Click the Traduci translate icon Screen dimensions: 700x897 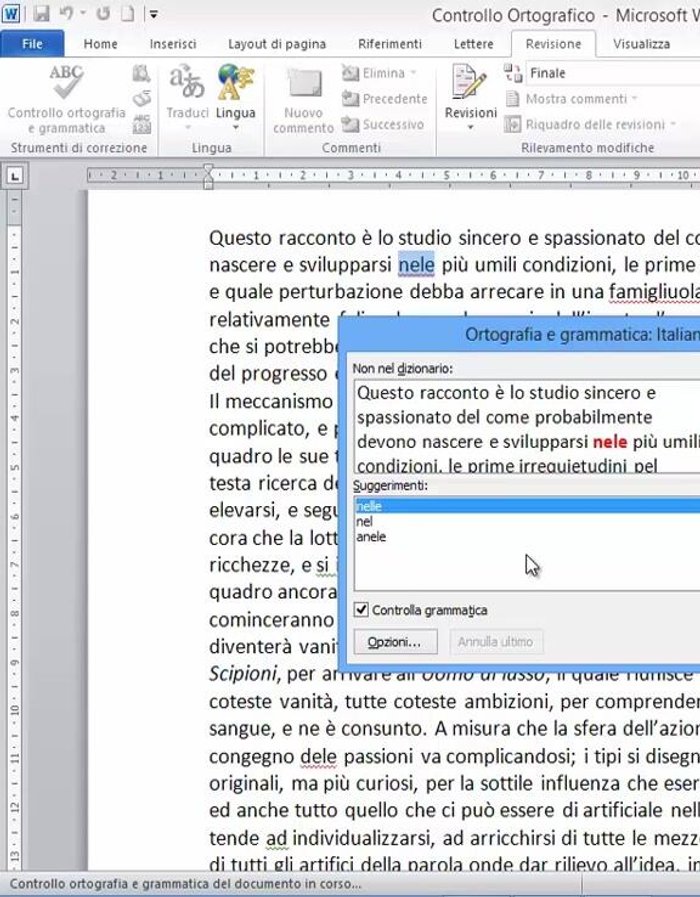click(x=187, y=82)
